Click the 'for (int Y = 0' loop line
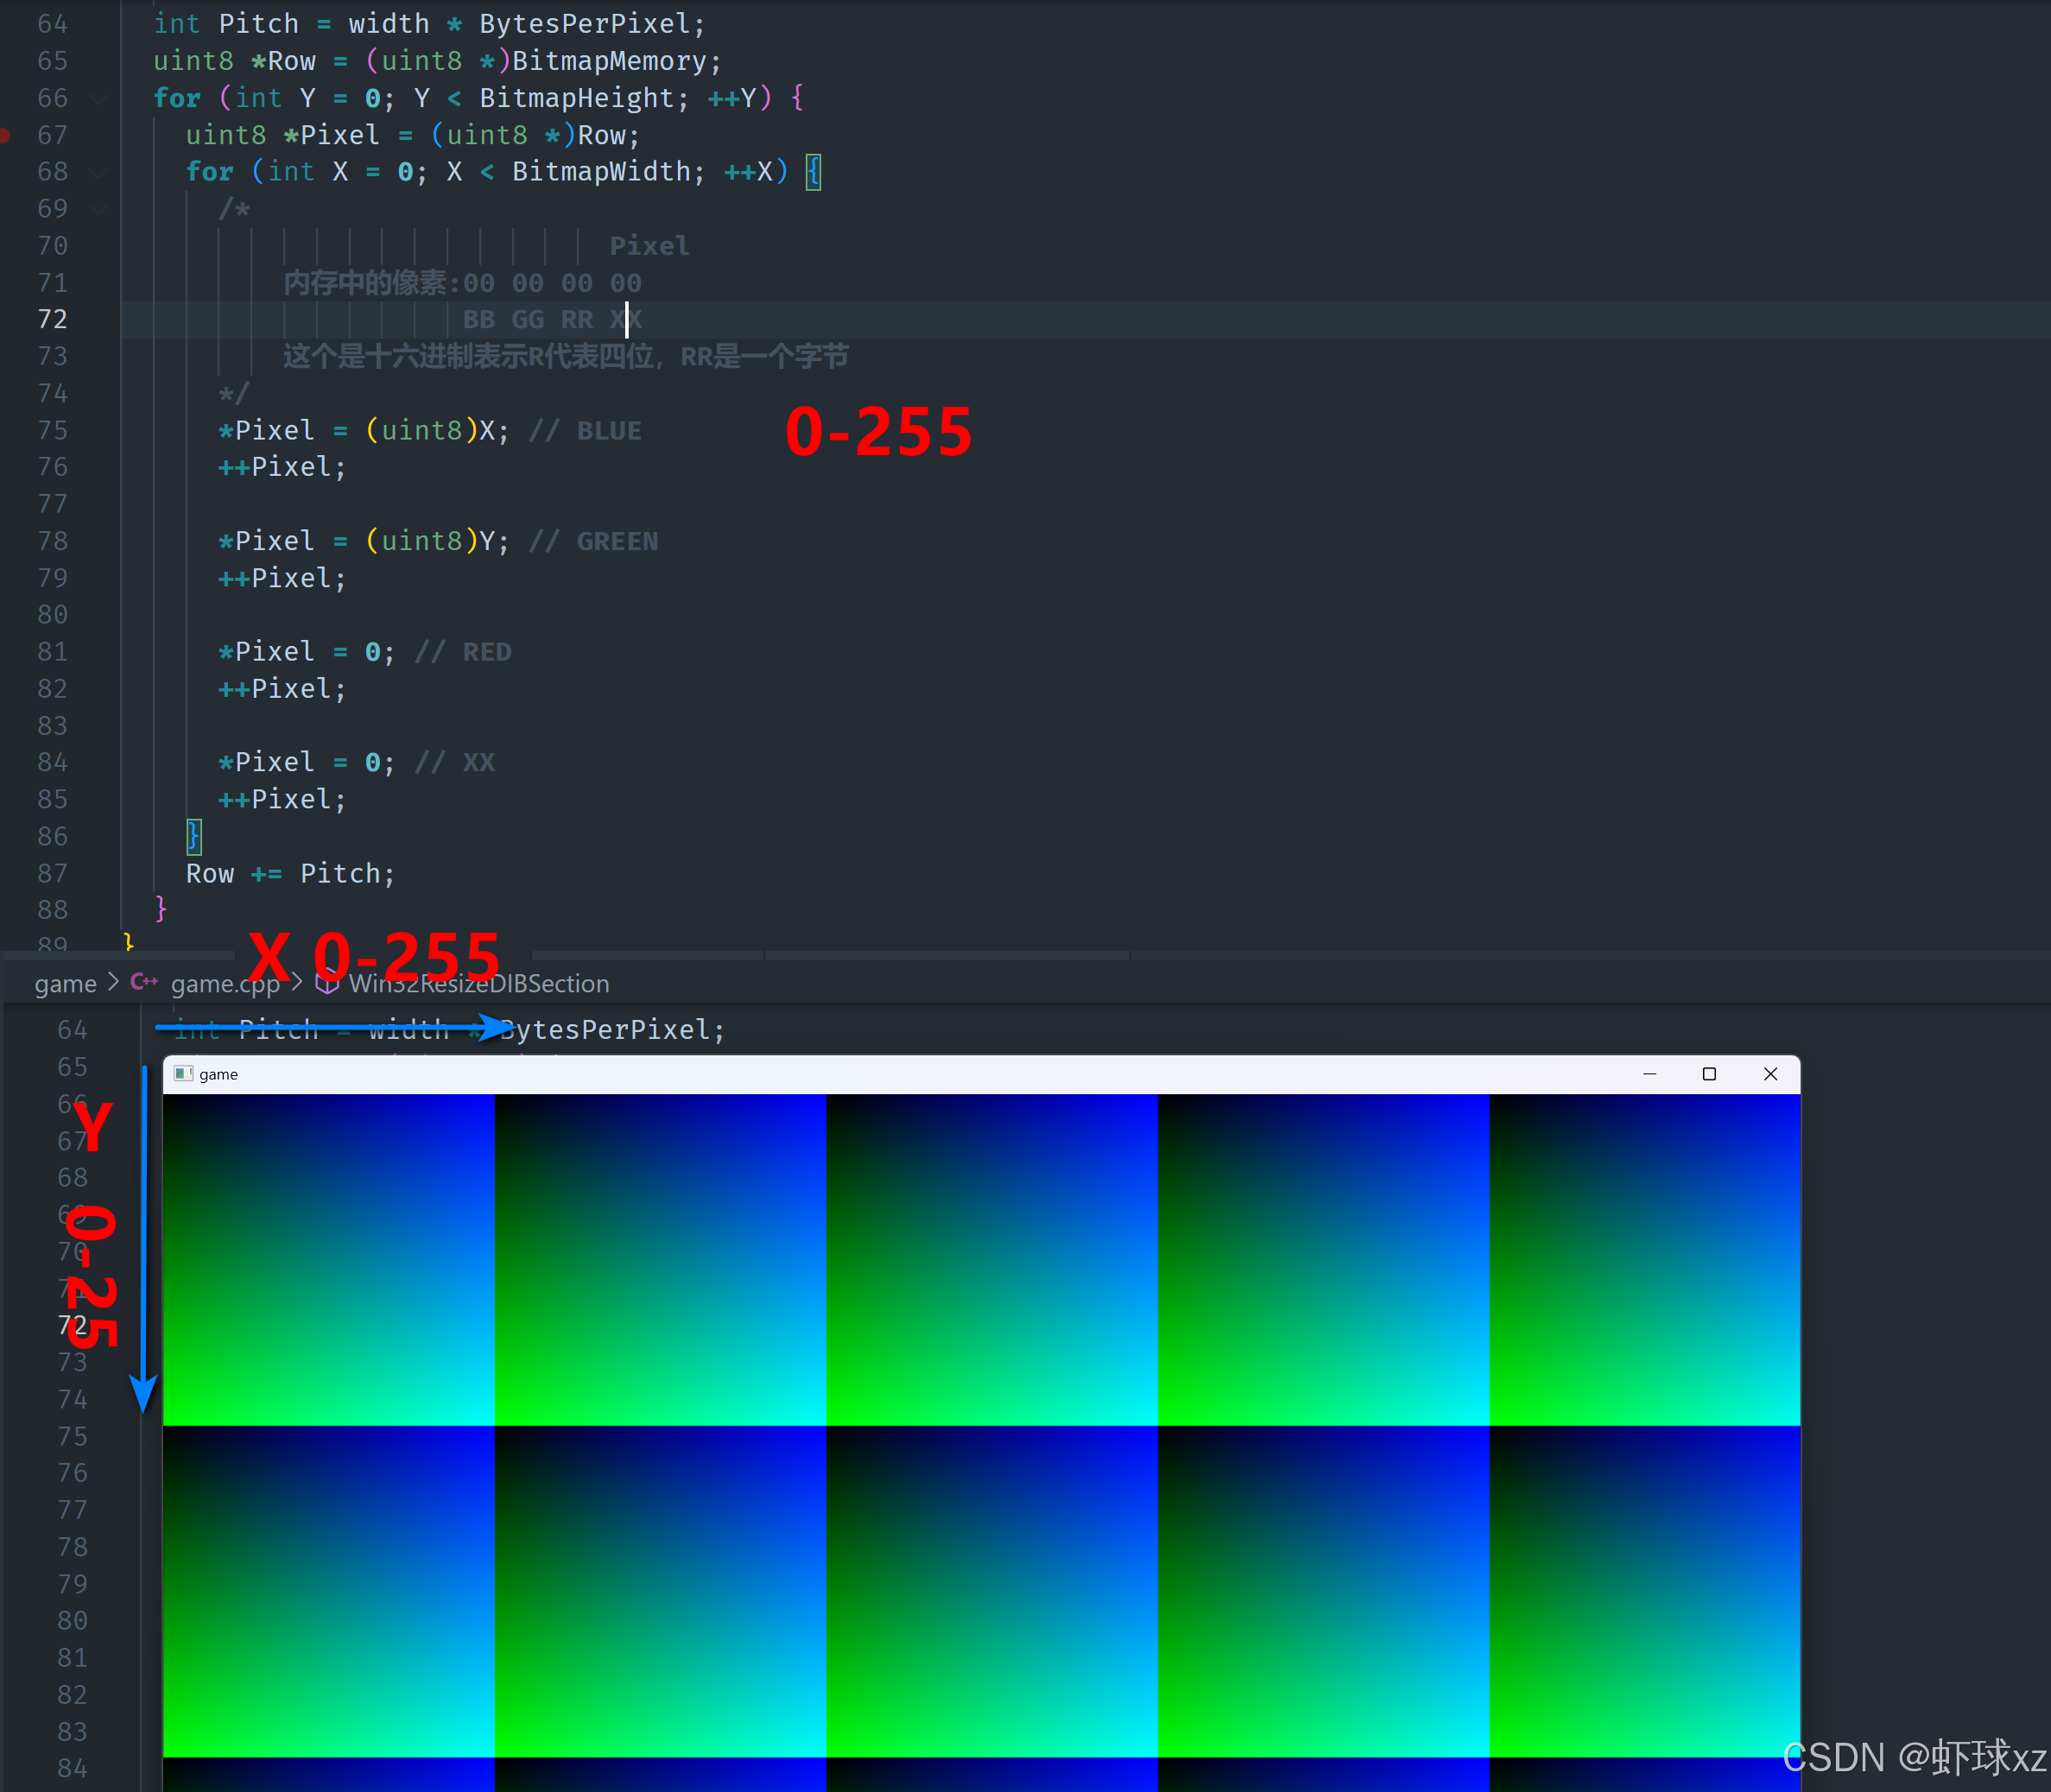This screenshot has height=1792, width=2051. tap(478, 98)
